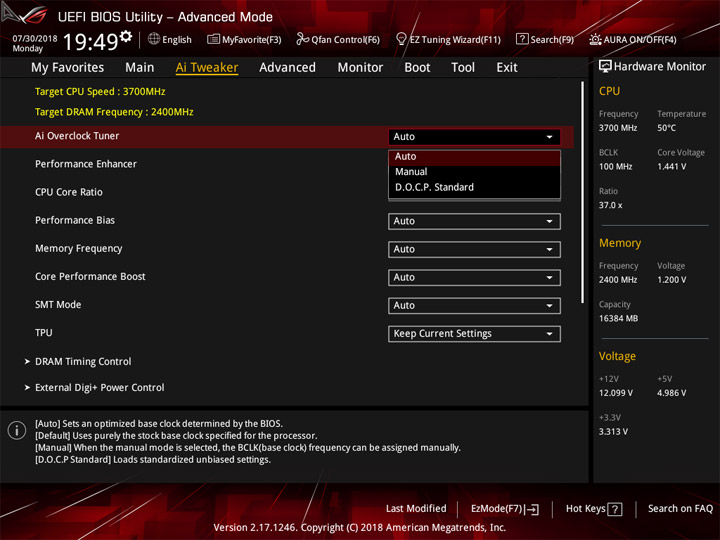The width and height of the screenshot is (720, 540).
Task: Click the +3.3V 3.313 V reading
Action: point(613,432)
